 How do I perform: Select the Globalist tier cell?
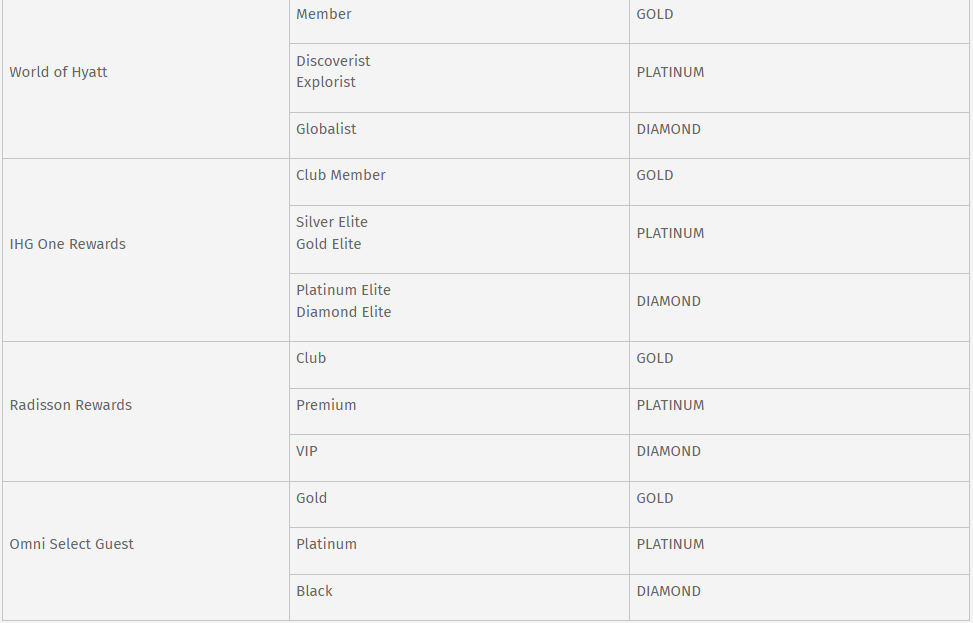click(326, 129)
